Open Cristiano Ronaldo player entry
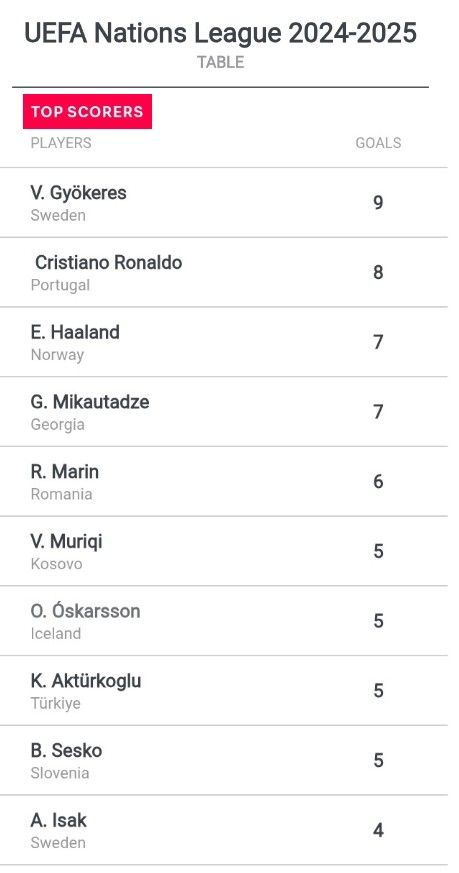 [223, 272]
